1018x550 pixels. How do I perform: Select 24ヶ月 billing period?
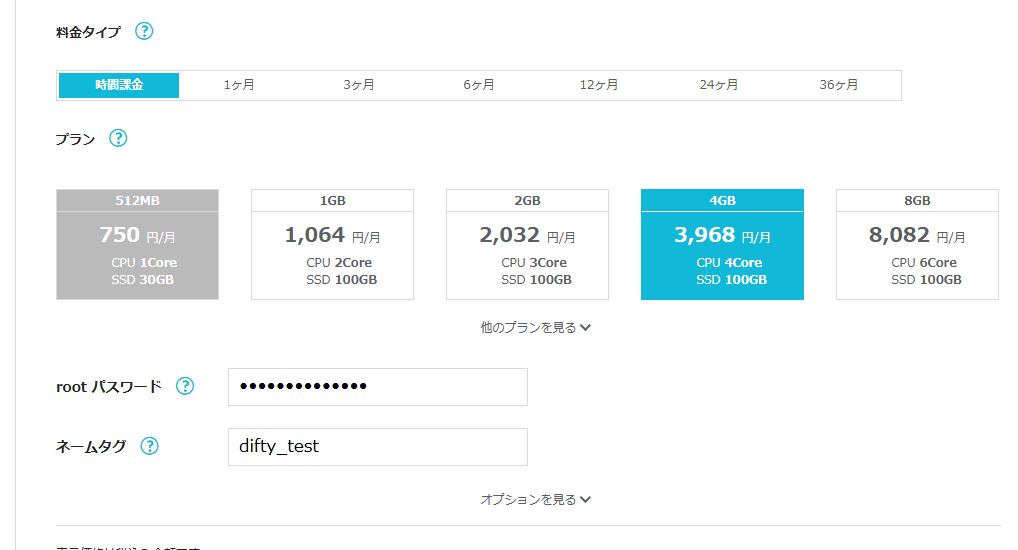tap(719, 85)
